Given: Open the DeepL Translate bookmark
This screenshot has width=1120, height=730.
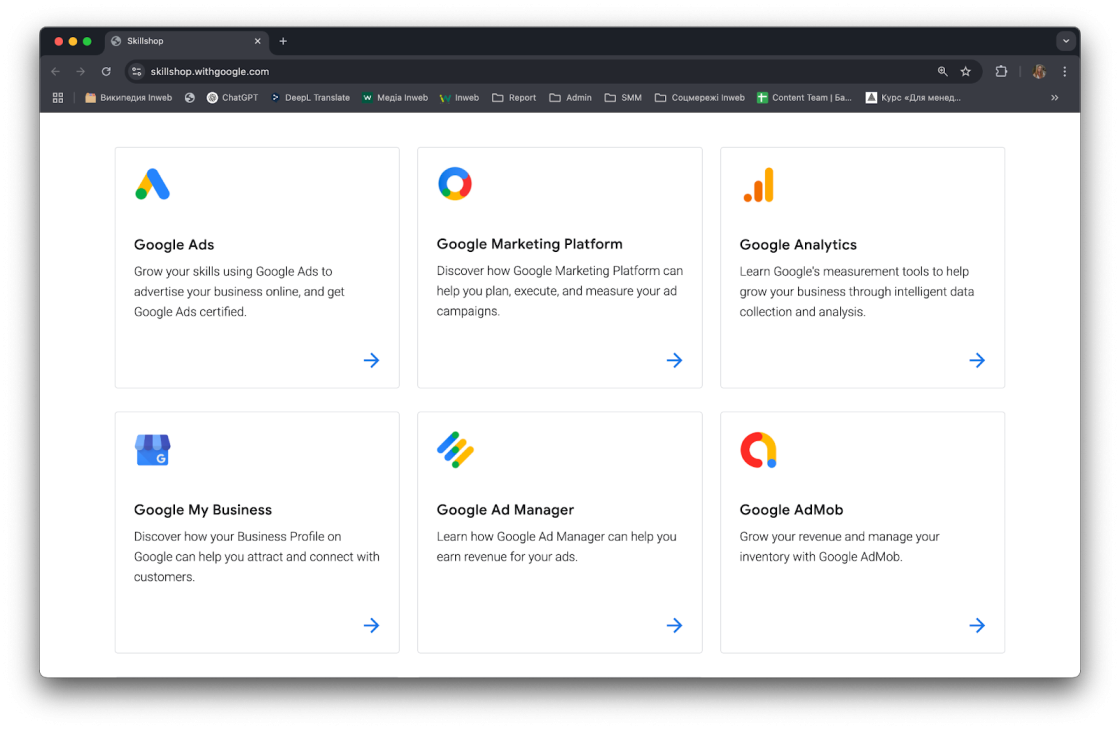Looking at the screenshot, I should [310, 98].
